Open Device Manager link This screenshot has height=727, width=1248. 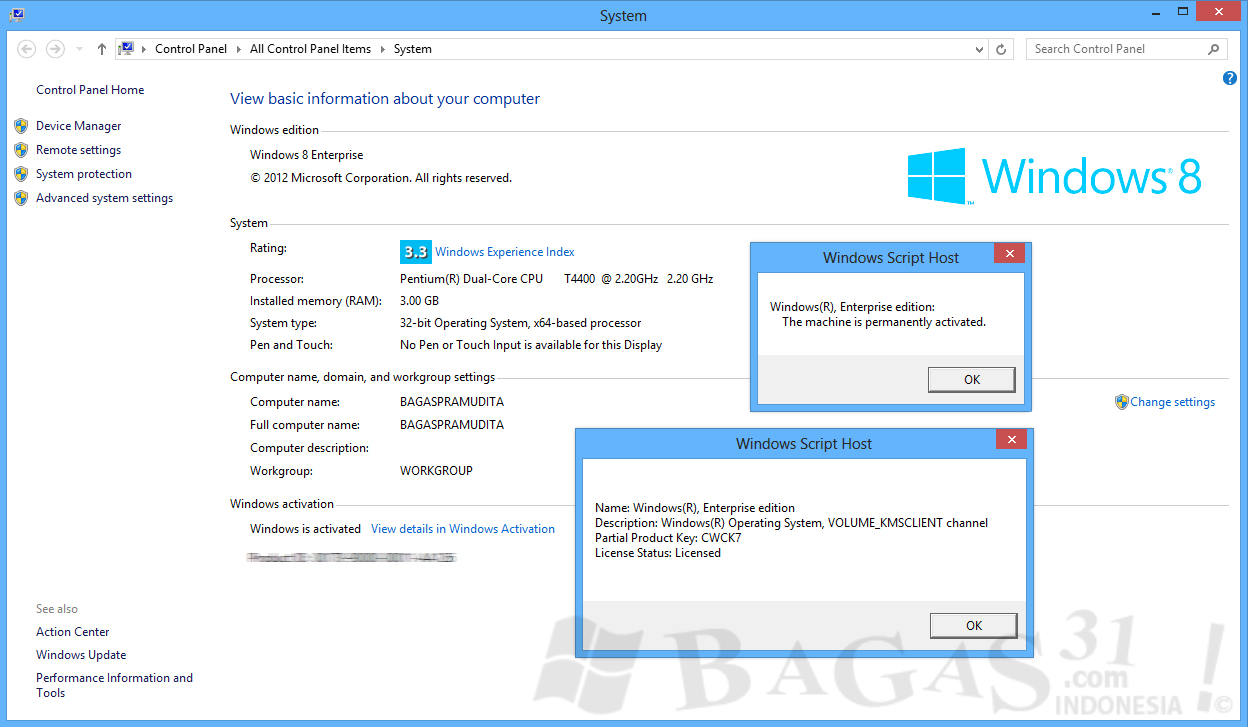pyautogui.click(x=79, y=126)
